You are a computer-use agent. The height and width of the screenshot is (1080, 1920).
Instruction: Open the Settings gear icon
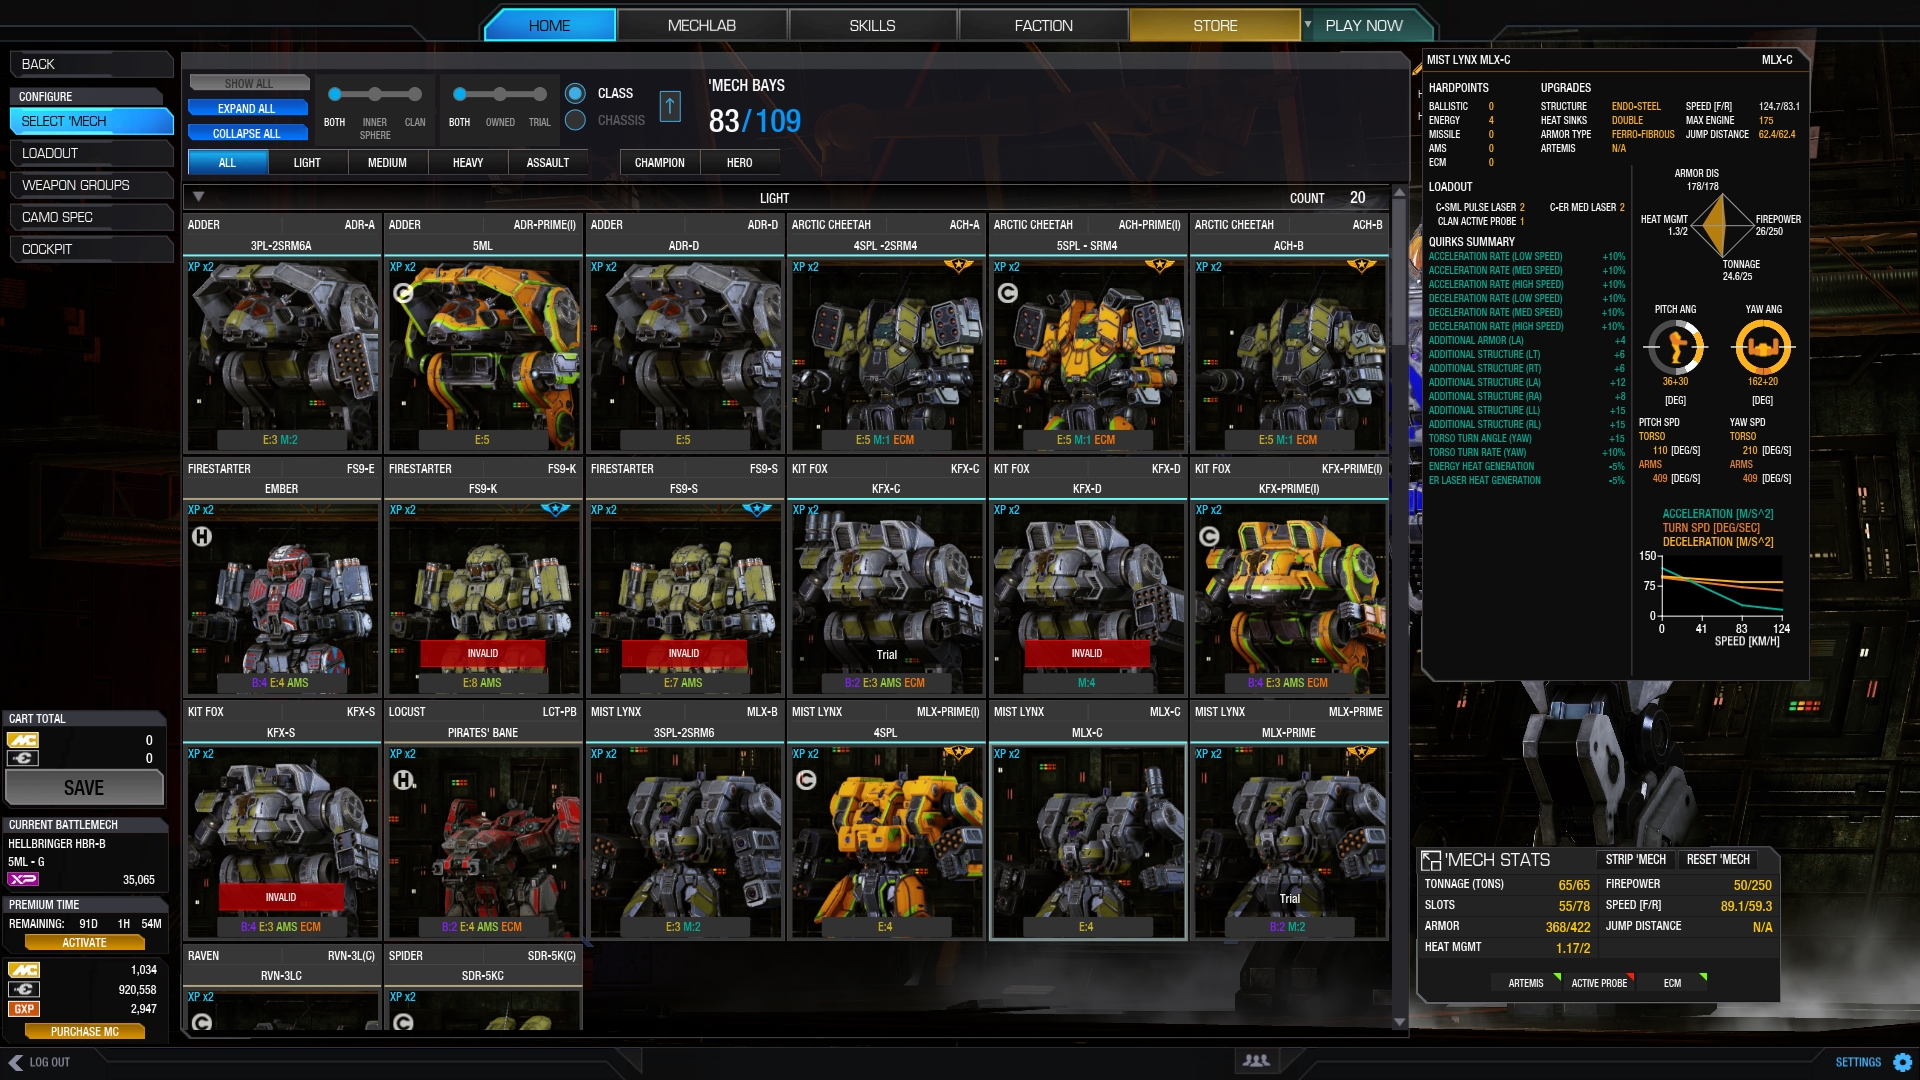point(1902,1062)
